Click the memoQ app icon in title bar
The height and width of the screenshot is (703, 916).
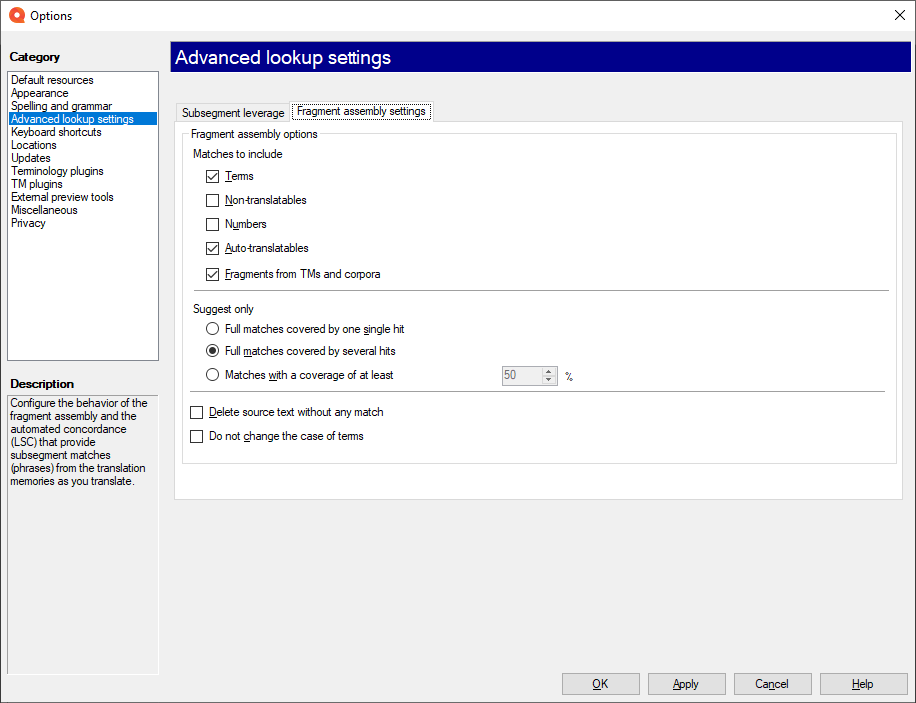tap(16, 15)
